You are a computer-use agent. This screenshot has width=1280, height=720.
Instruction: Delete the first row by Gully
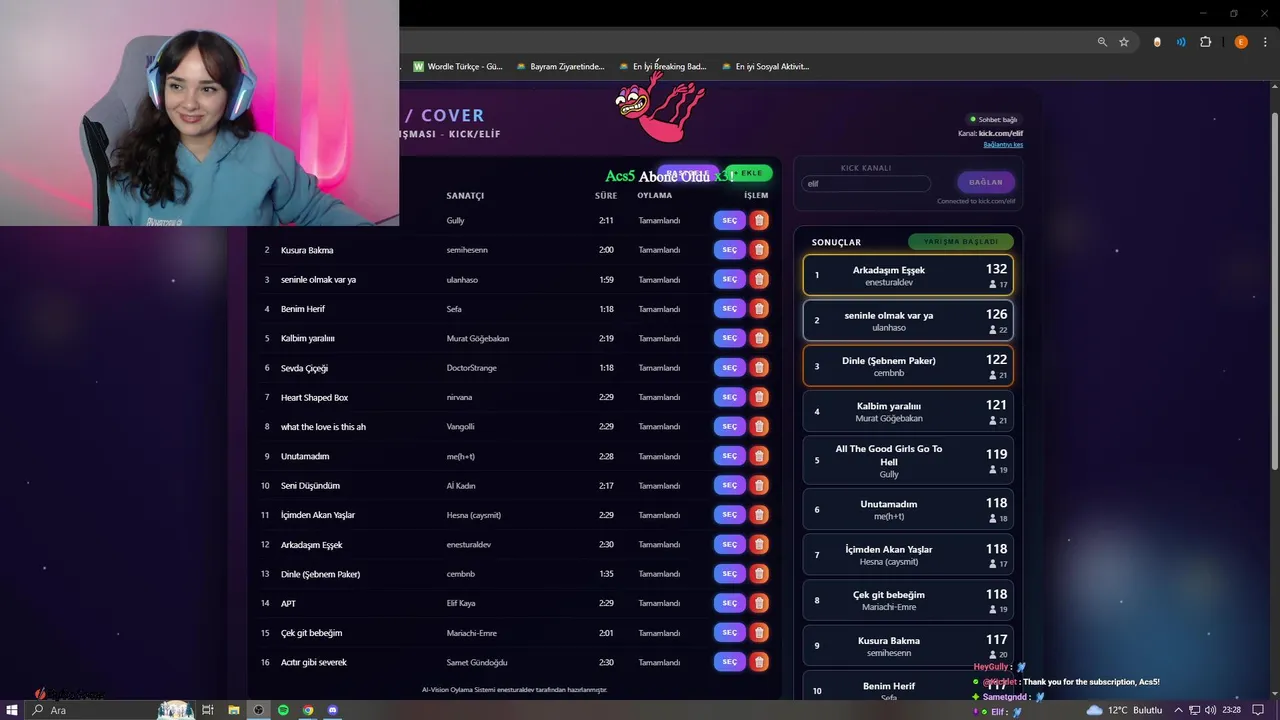coord(759,220)
